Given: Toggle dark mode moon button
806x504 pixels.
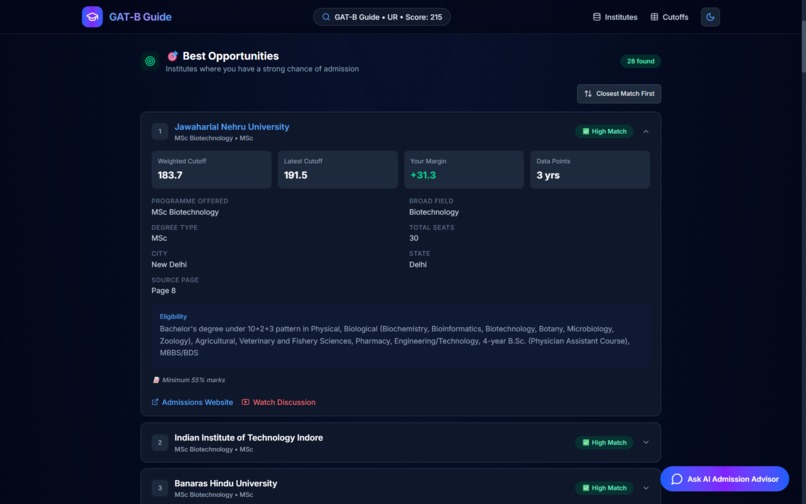Looking at the screenshot, I should (710, 17).
